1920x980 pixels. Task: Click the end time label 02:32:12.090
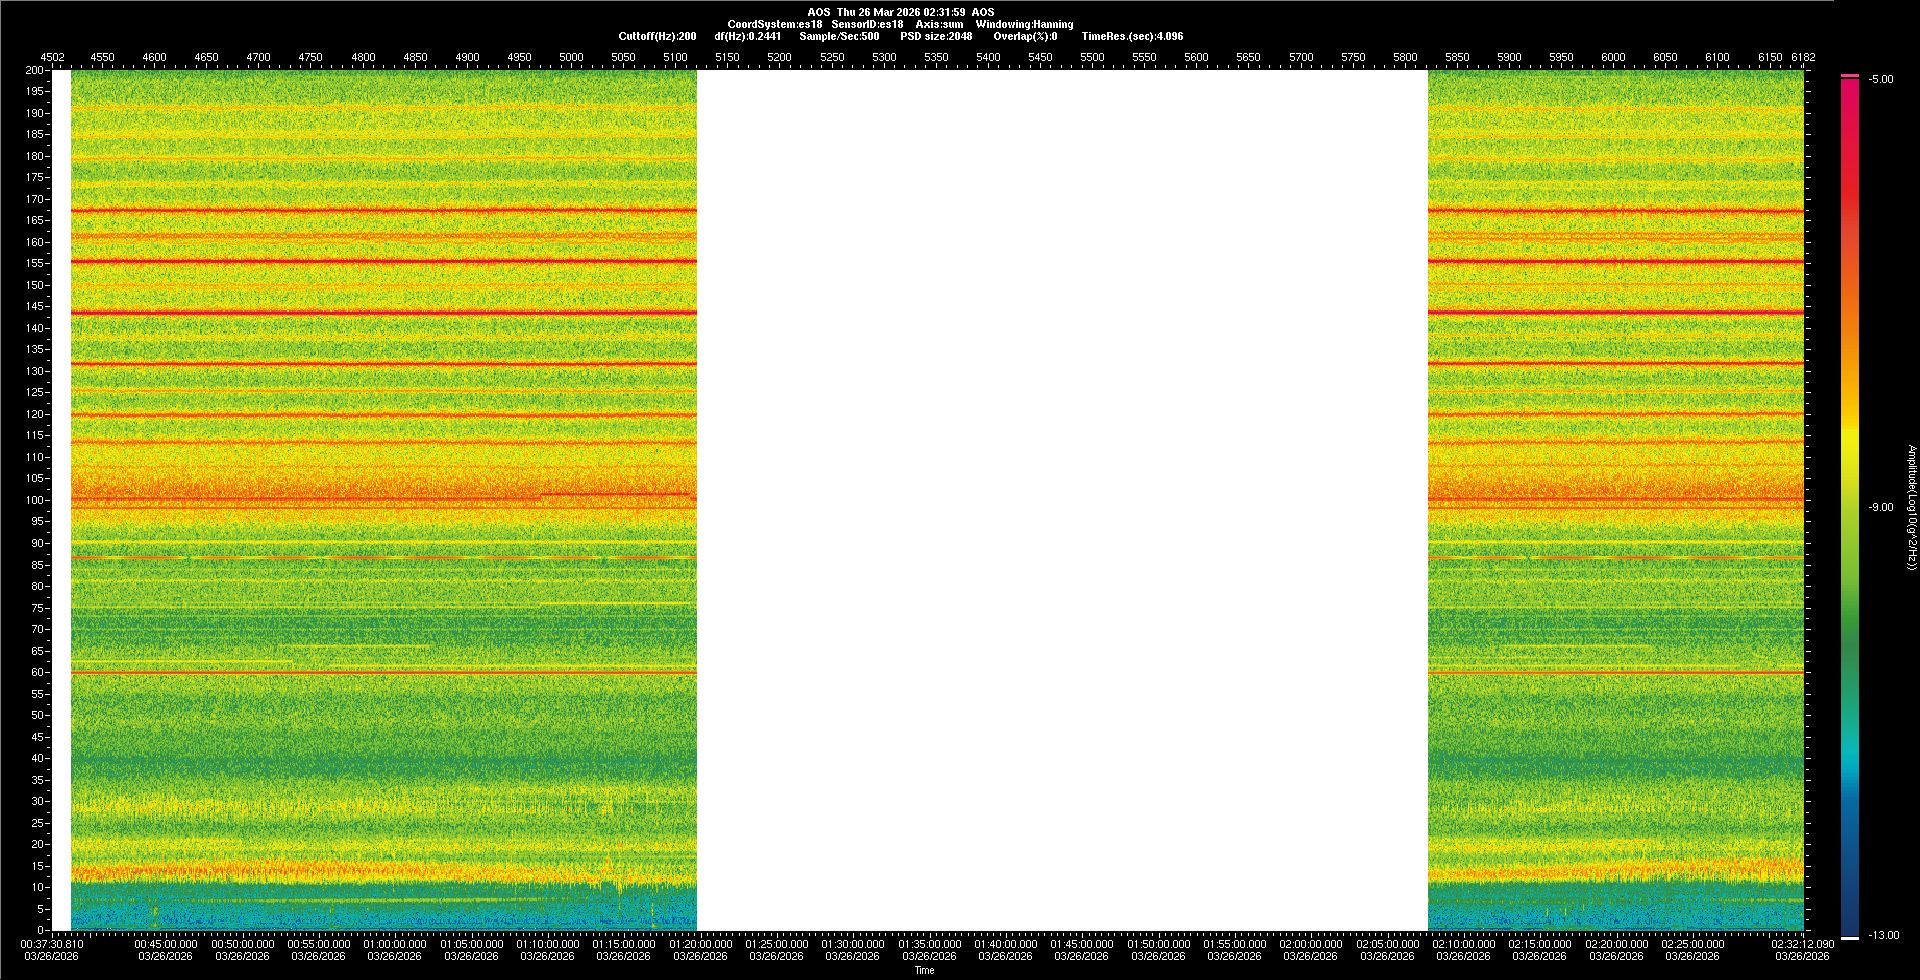point(1802,944)
